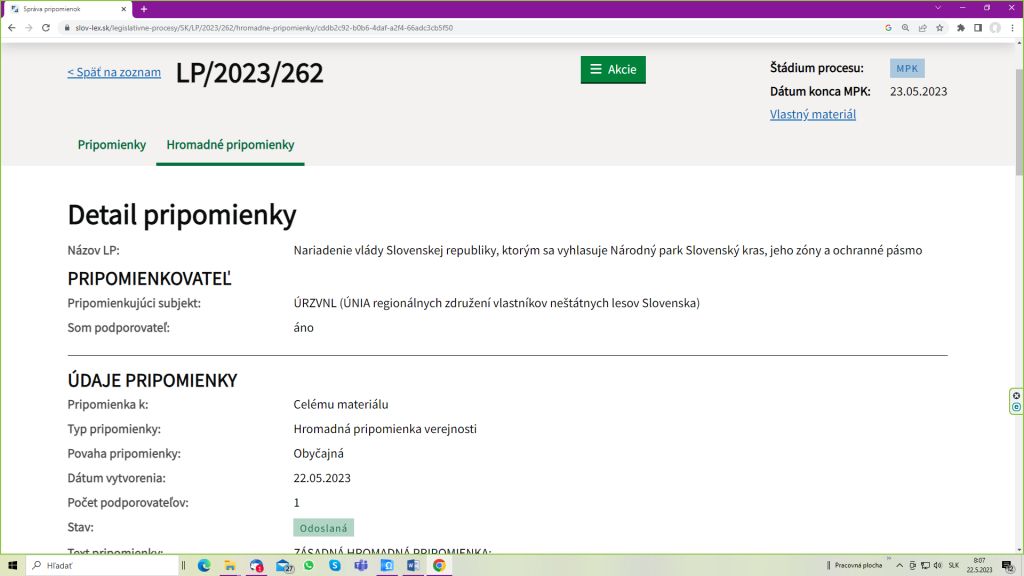The height and width of the screenshot is (576, 1024).
Task: Open the Vlastný materiál link
Action: pyautogui.click(x=812, y=114)
